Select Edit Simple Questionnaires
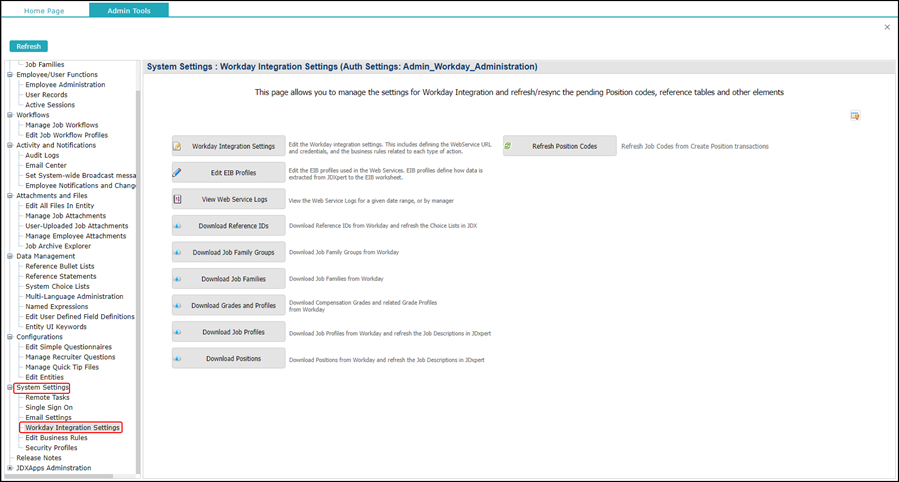This screenshot has width=899, height=482. [x=69, y=347]
